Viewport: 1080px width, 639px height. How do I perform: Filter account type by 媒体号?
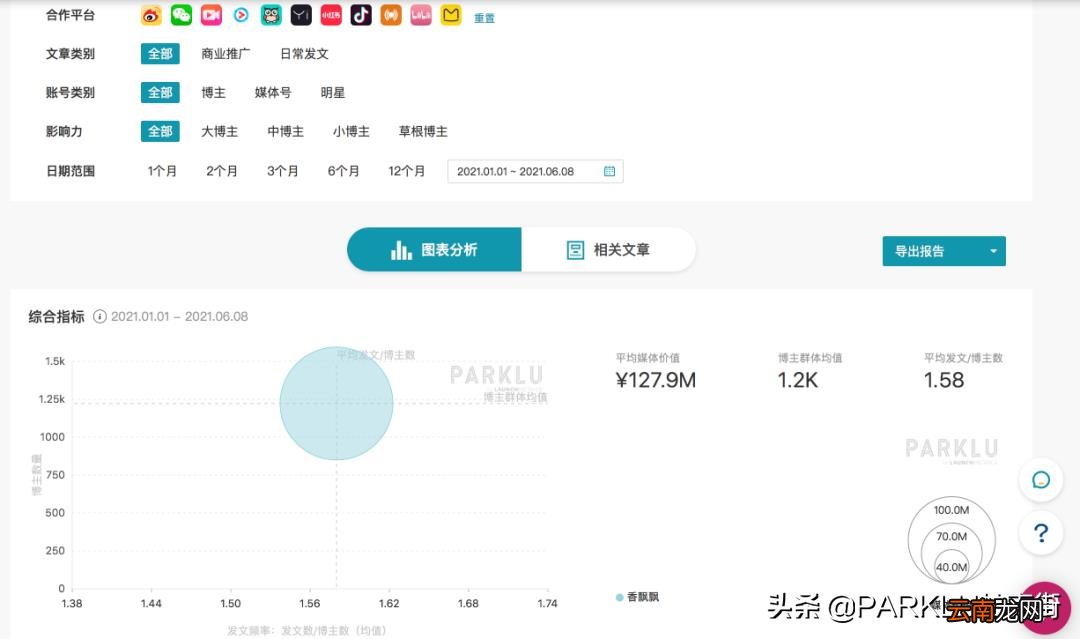coord(273,92)
